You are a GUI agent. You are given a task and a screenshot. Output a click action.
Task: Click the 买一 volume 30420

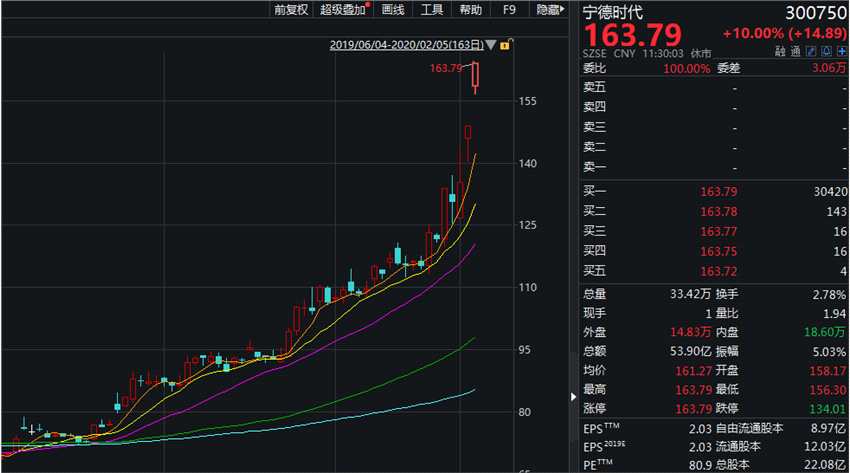tap(830, 192)
